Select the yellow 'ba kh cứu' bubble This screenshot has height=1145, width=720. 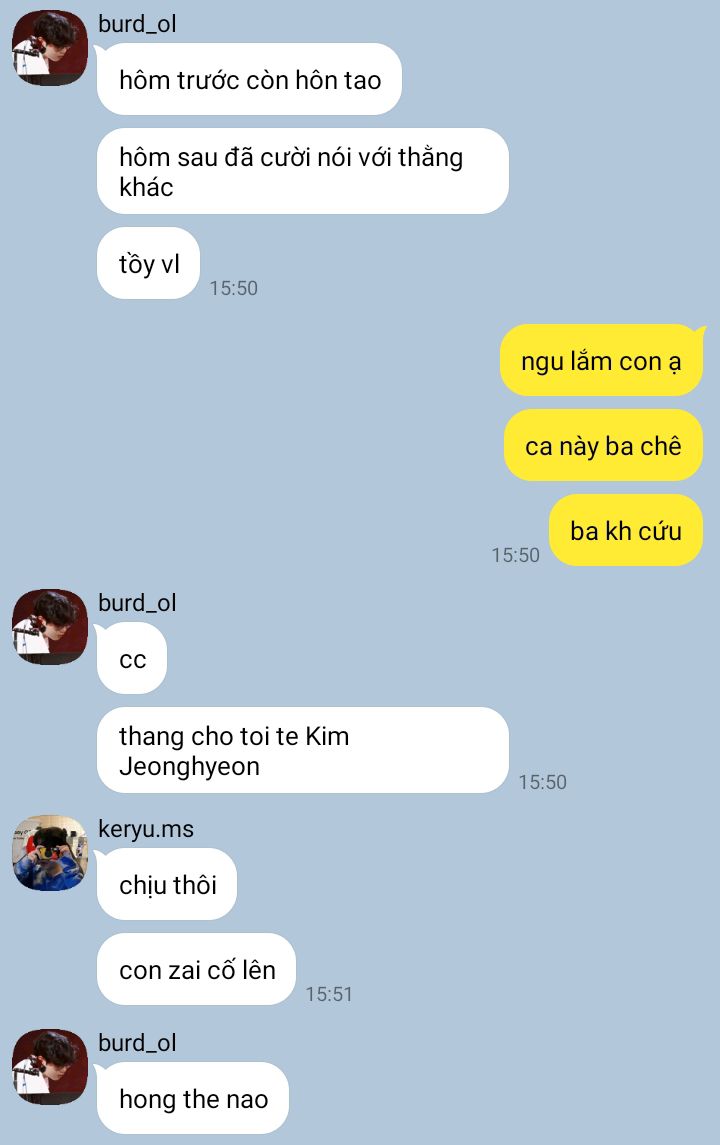(x=626, y=530)
